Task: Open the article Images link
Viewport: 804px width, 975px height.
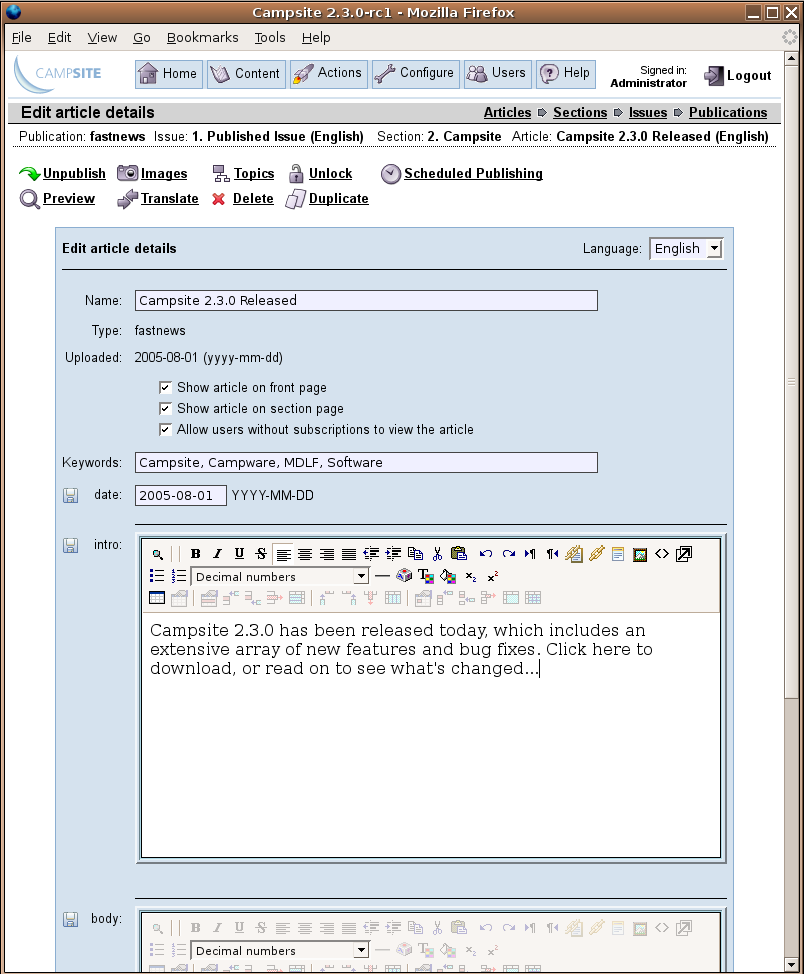Action: 164,173
